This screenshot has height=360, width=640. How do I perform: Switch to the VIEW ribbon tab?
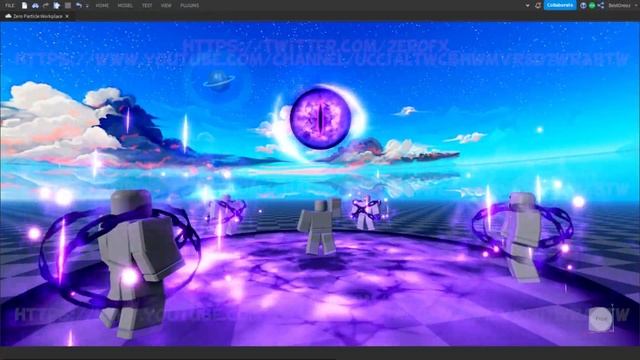click(x=166, y=6)
